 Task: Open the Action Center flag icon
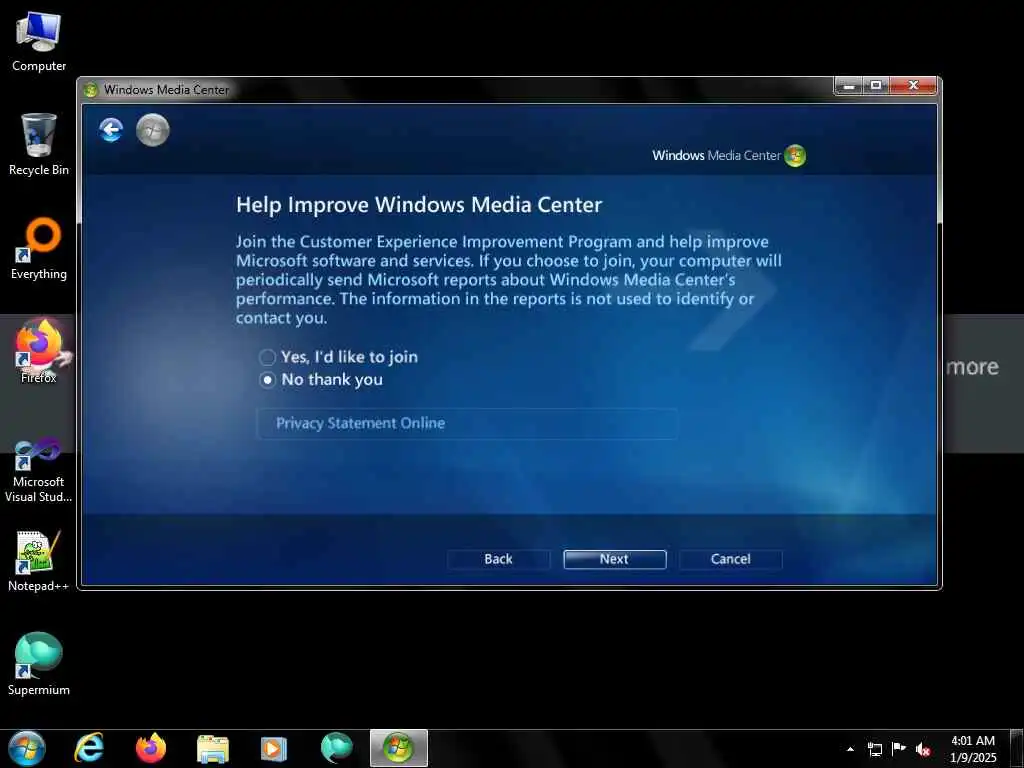coord(899,749)
